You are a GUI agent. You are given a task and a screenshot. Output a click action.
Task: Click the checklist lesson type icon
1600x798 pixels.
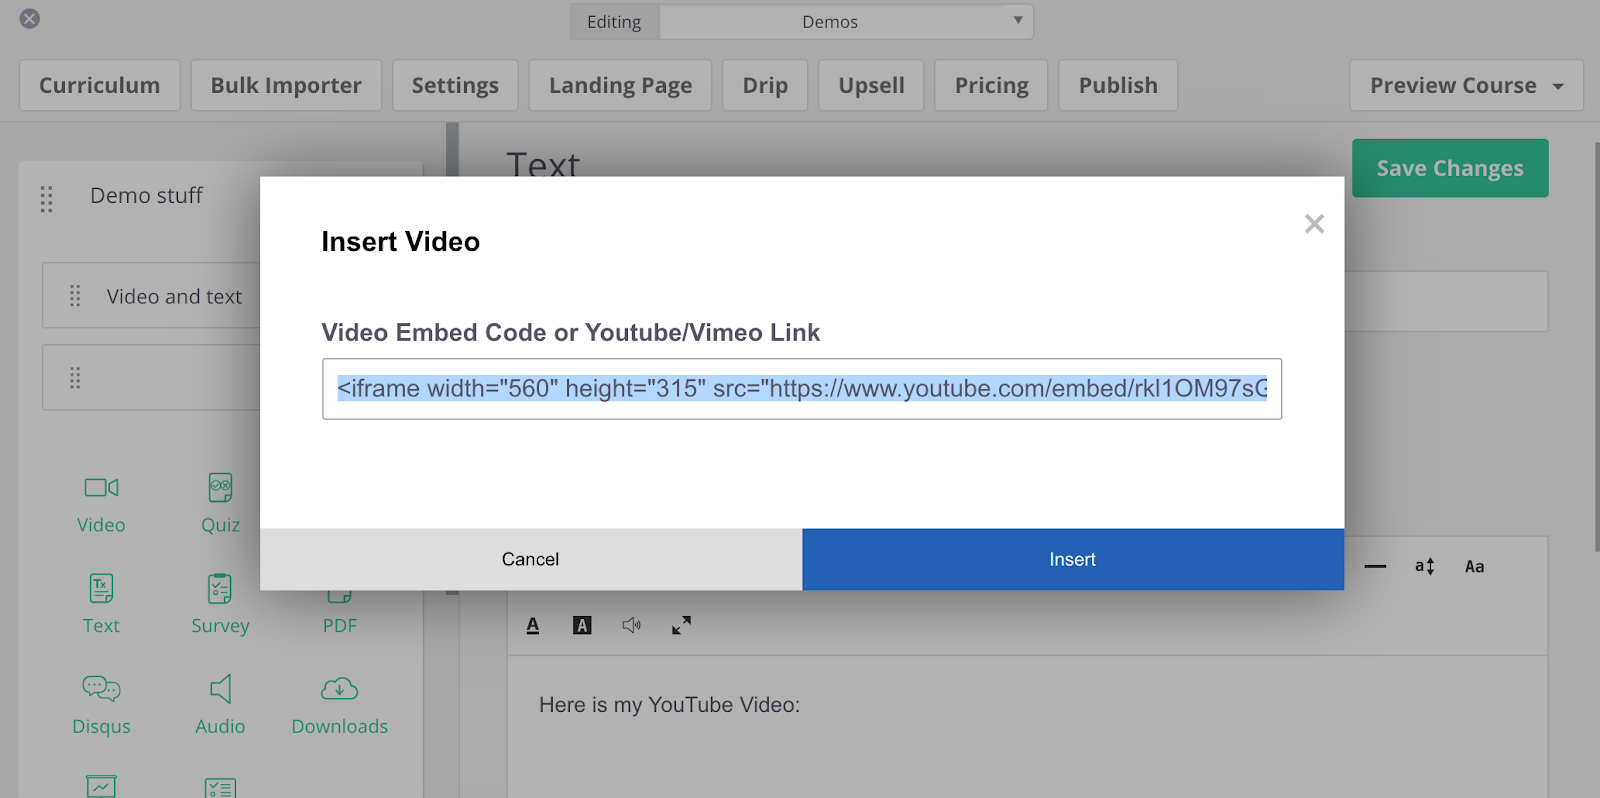pyautogui.click(x=220, y=788)
